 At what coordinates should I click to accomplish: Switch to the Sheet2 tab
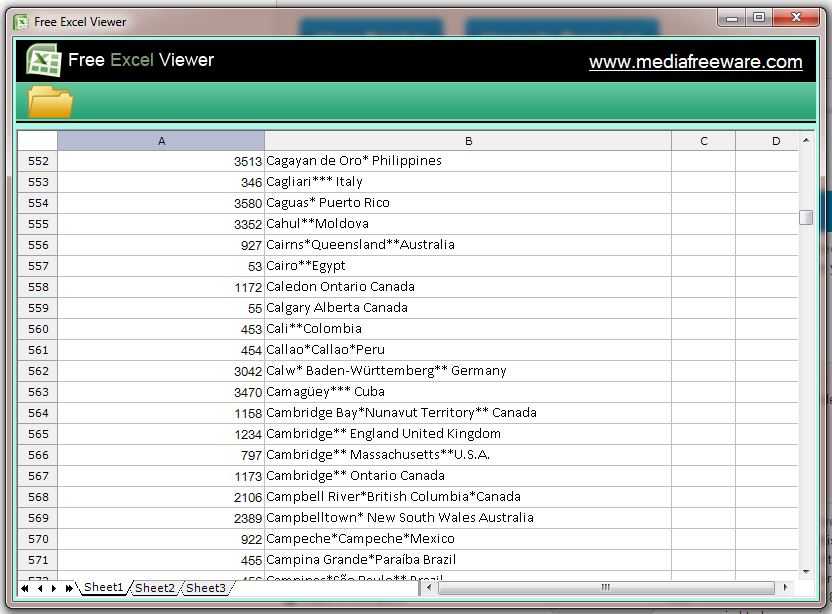[155, 588]
